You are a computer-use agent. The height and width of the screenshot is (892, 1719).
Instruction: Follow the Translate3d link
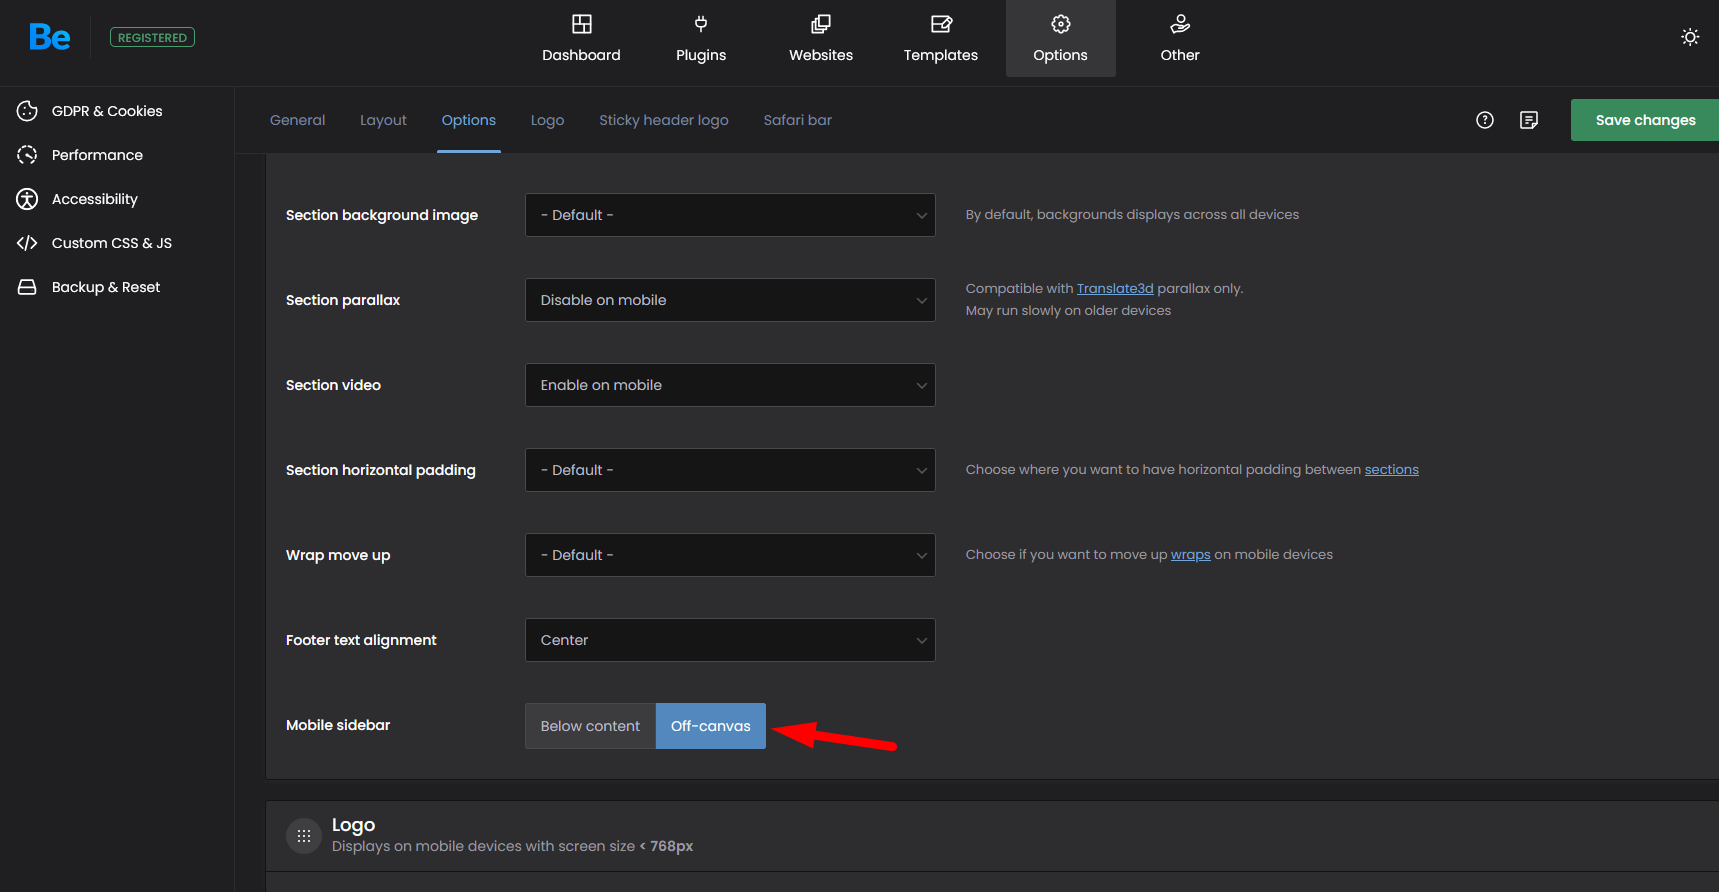[x=1115, y=288]
